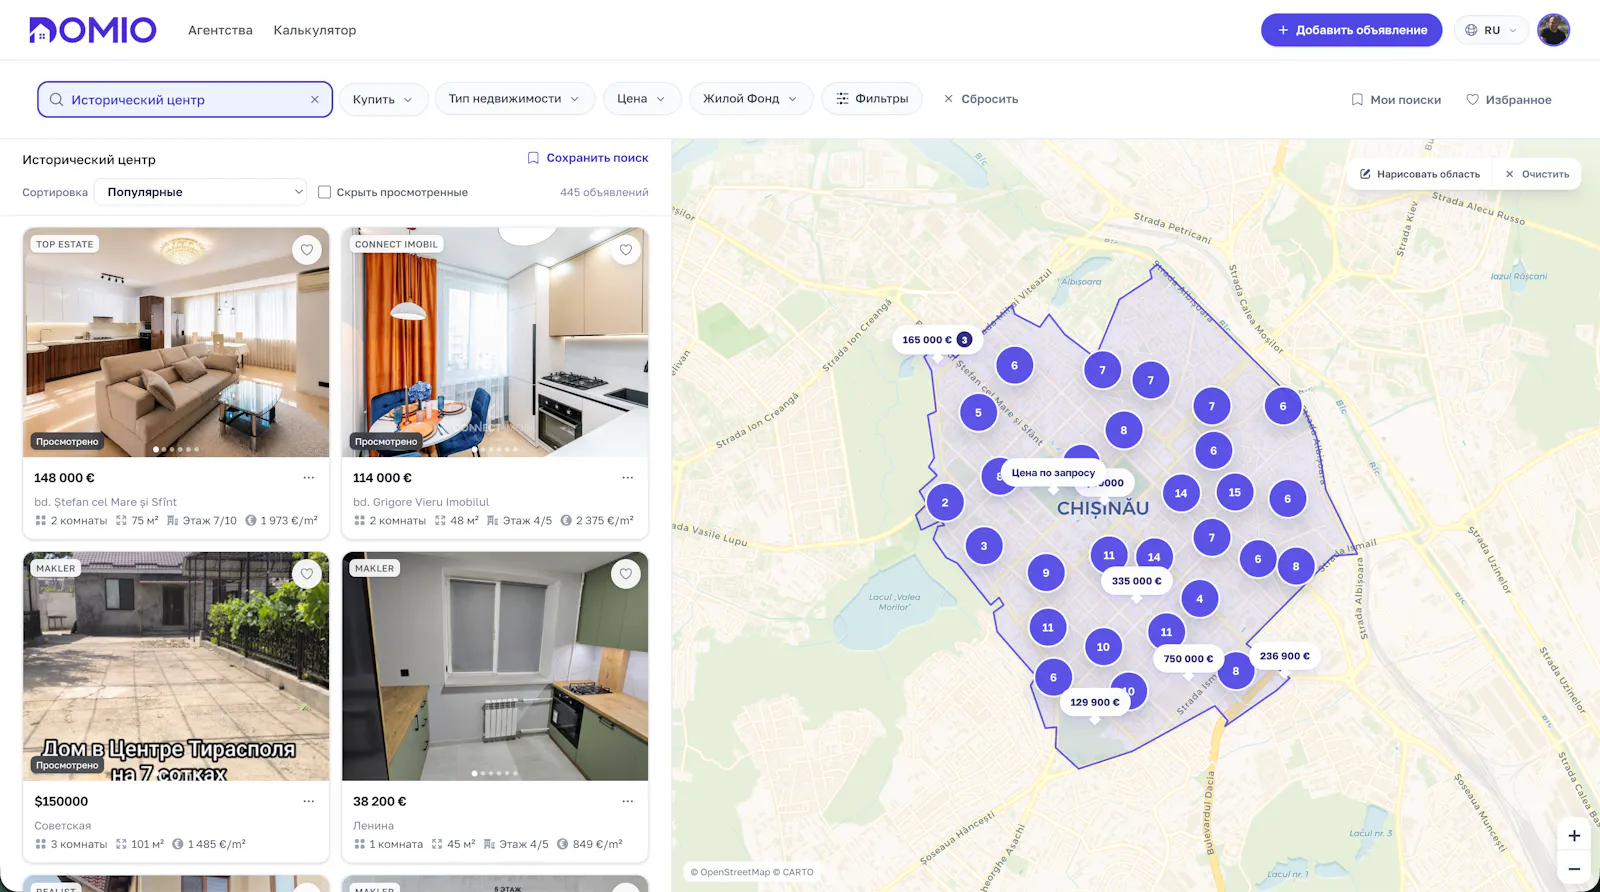The width and height of the screenshot is (1600, 892).
Task: Open more options for 148 000 € listing
Action: click(x=309, y=478)
